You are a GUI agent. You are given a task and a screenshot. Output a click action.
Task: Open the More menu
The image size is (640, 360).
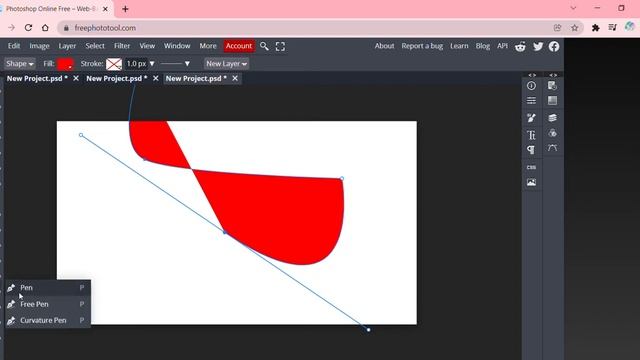(208, 46)
